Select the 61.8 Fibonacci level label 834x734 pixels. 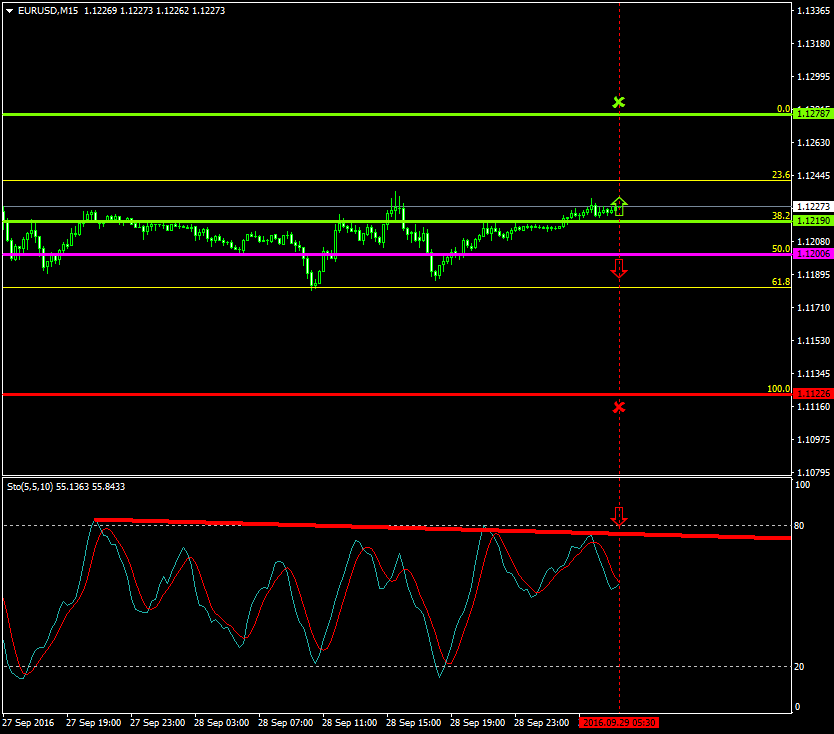pyautogui.click(x=781, y=282)
